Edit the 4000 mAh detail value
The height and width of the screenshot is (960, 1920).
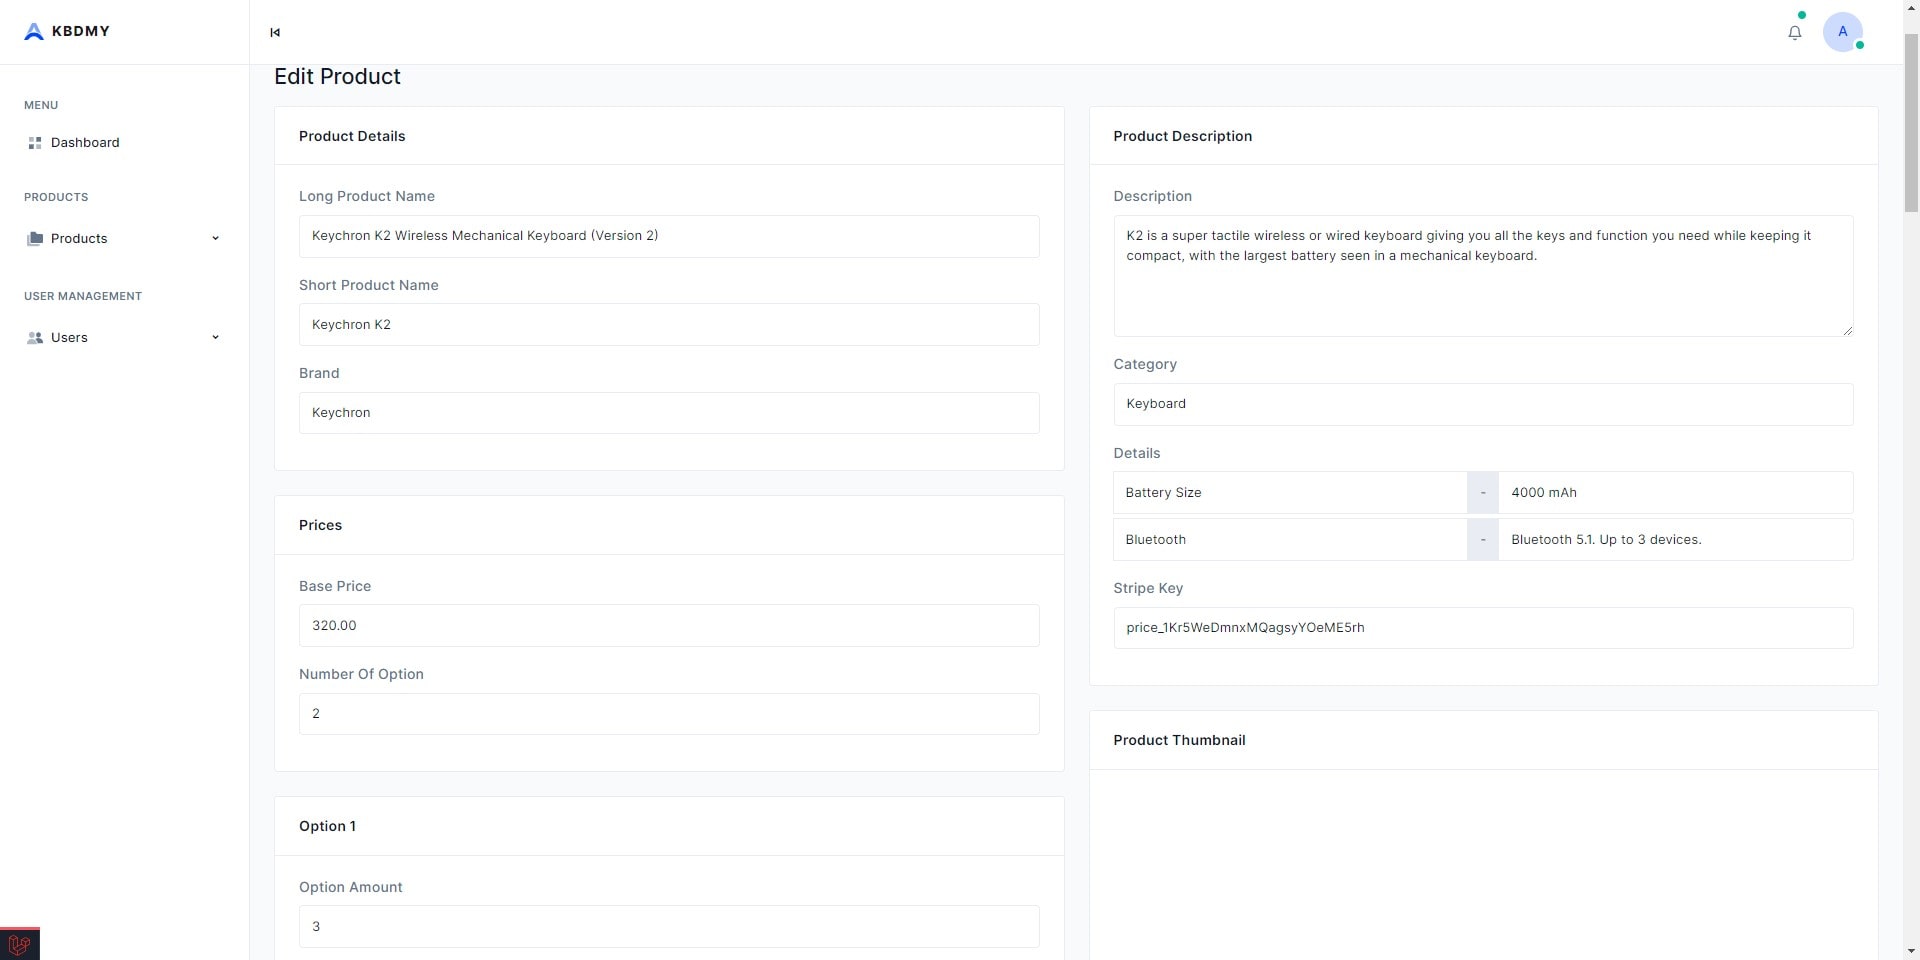[1676, 493]
